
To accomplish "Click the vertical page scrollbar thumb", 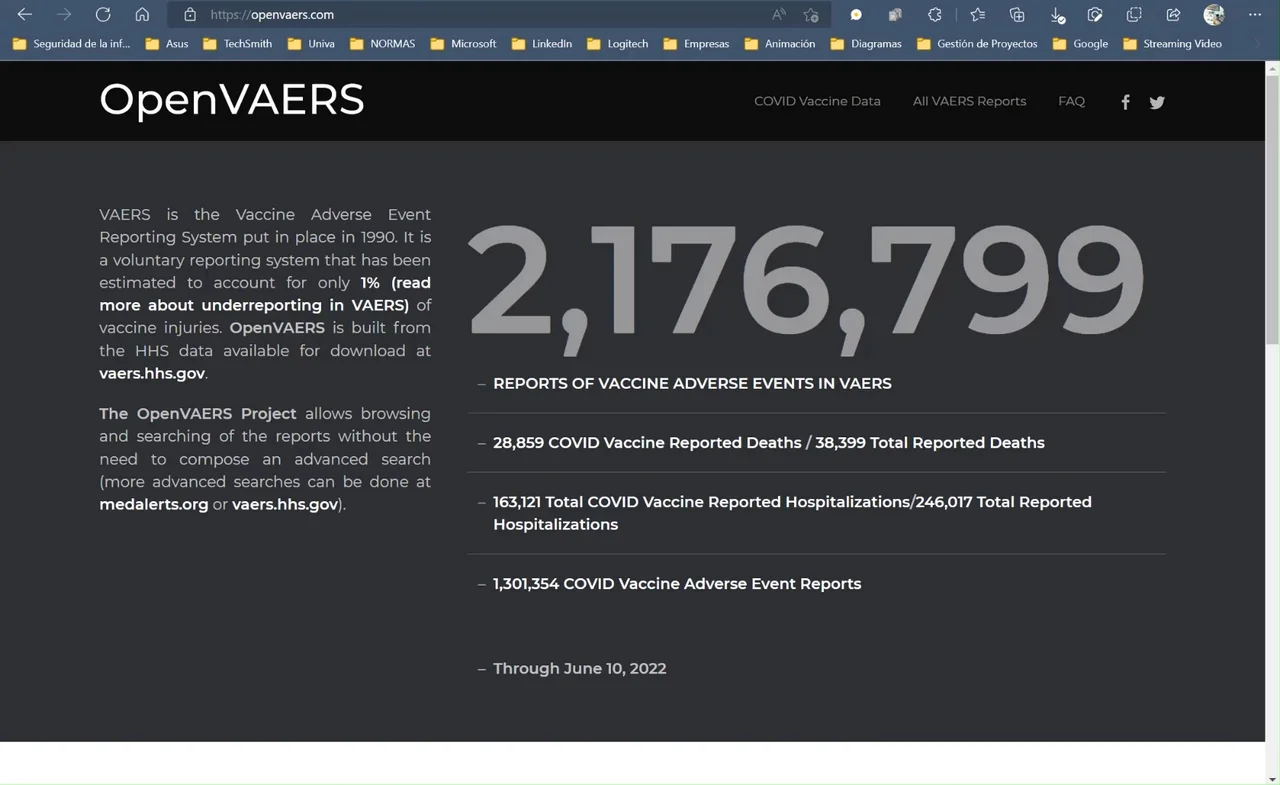I will click(x=1272, y=210).
